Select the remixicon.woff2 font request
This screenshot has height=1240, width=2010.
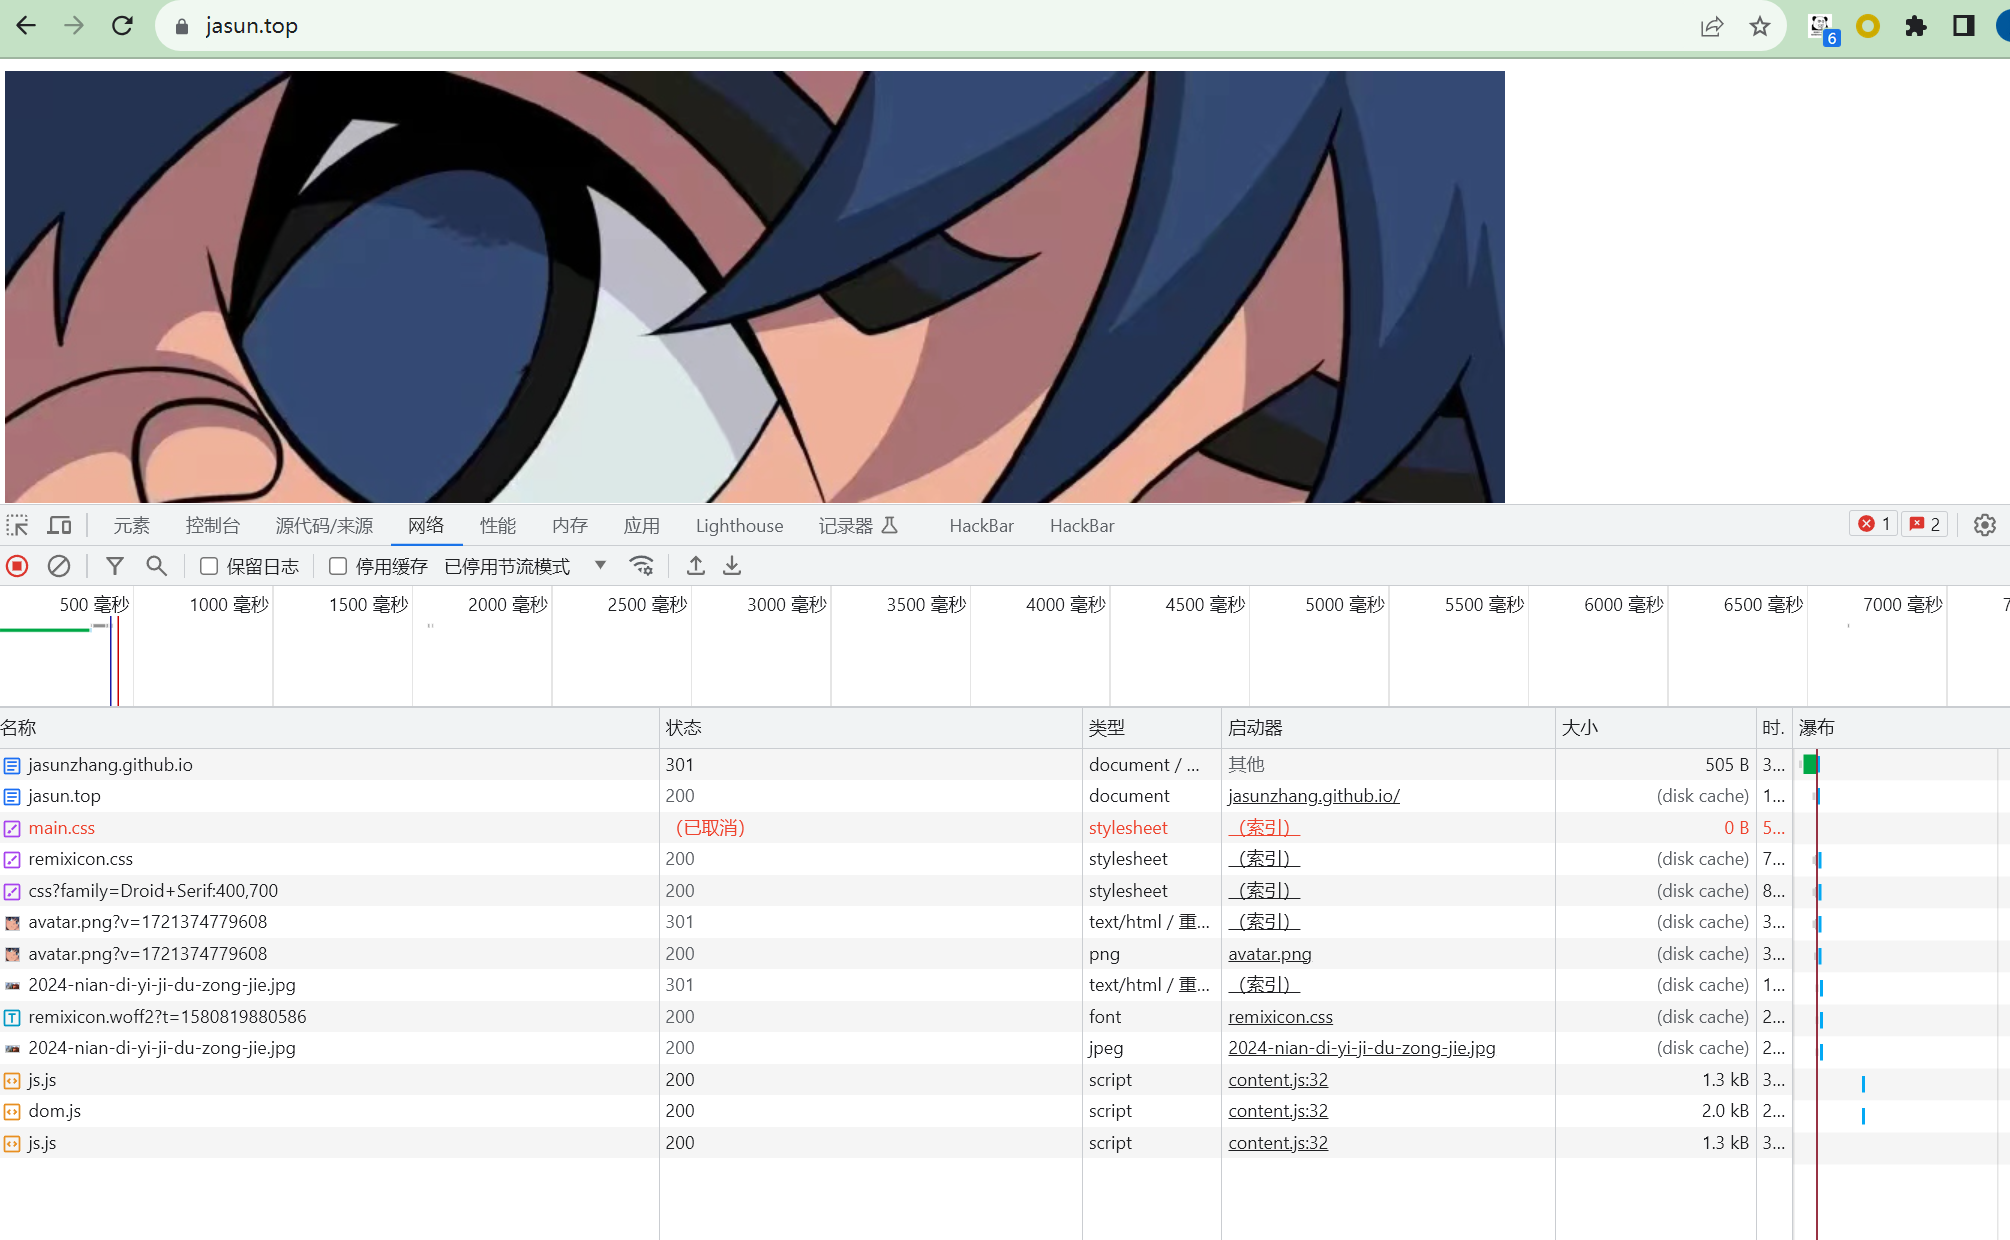click(x=1004, y=1017)
